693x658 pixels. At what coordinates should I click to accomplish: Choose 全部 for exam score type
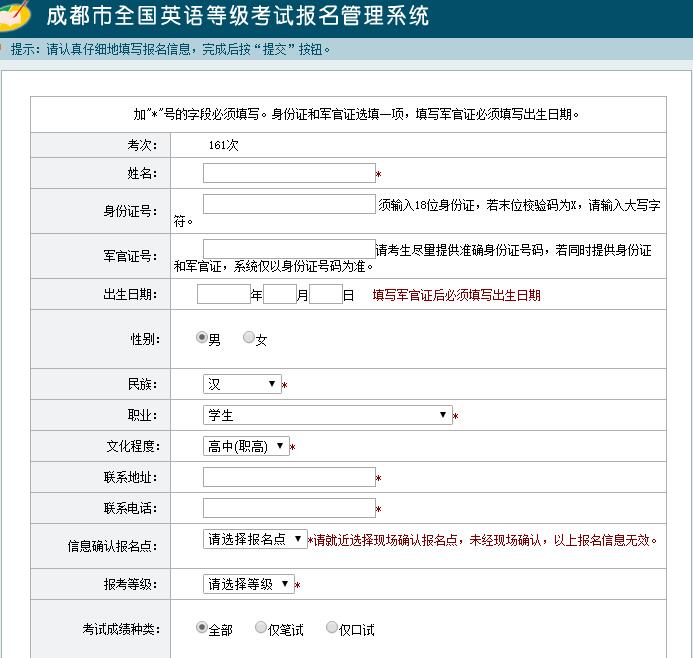202,627
